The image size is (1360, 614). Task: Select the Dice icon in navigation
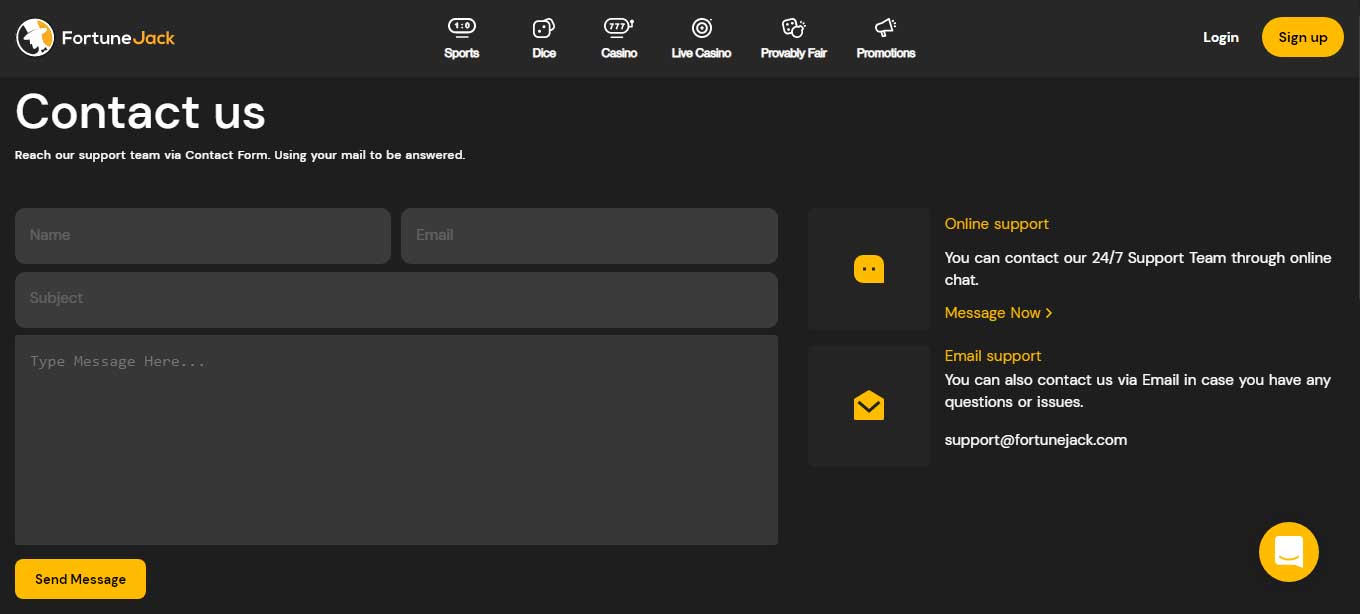pos(544,28)
